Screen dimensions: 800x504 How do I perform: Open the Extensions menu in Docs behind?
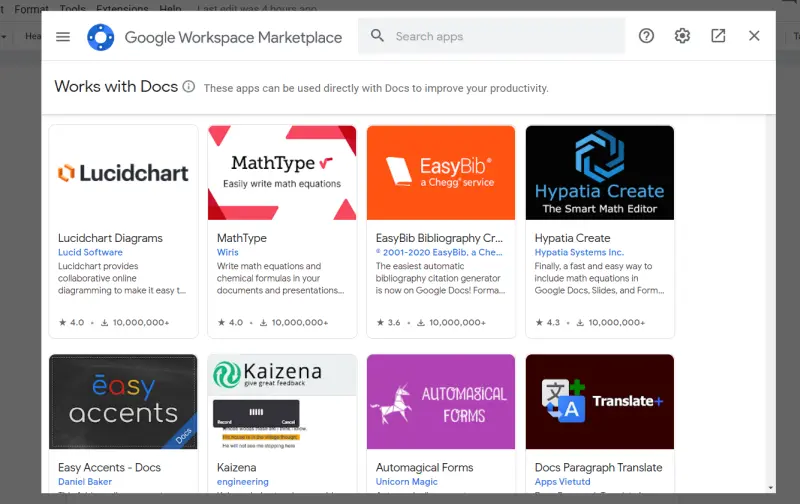click(x=122, y=8)
